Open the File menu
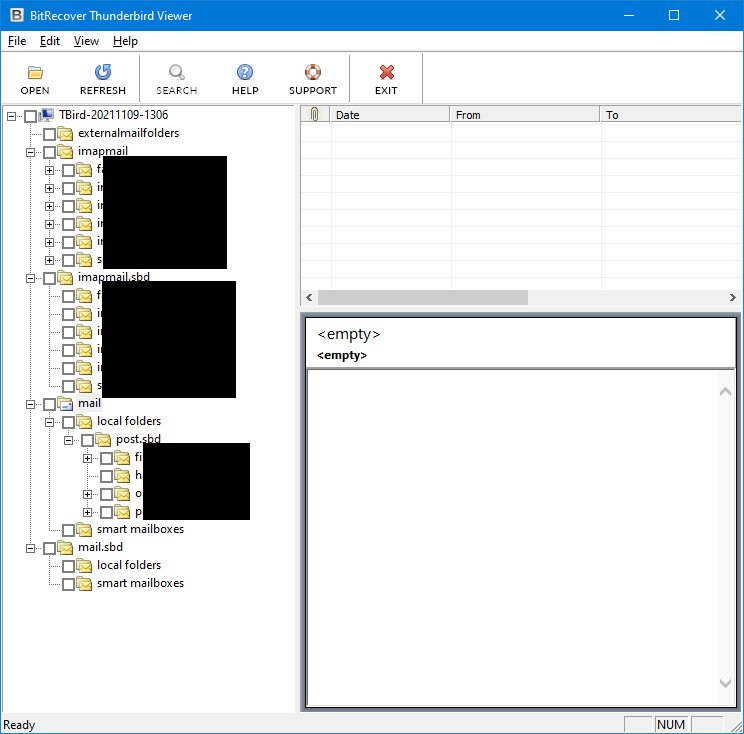This screenshot has width=744, height=734. [17, 41]
